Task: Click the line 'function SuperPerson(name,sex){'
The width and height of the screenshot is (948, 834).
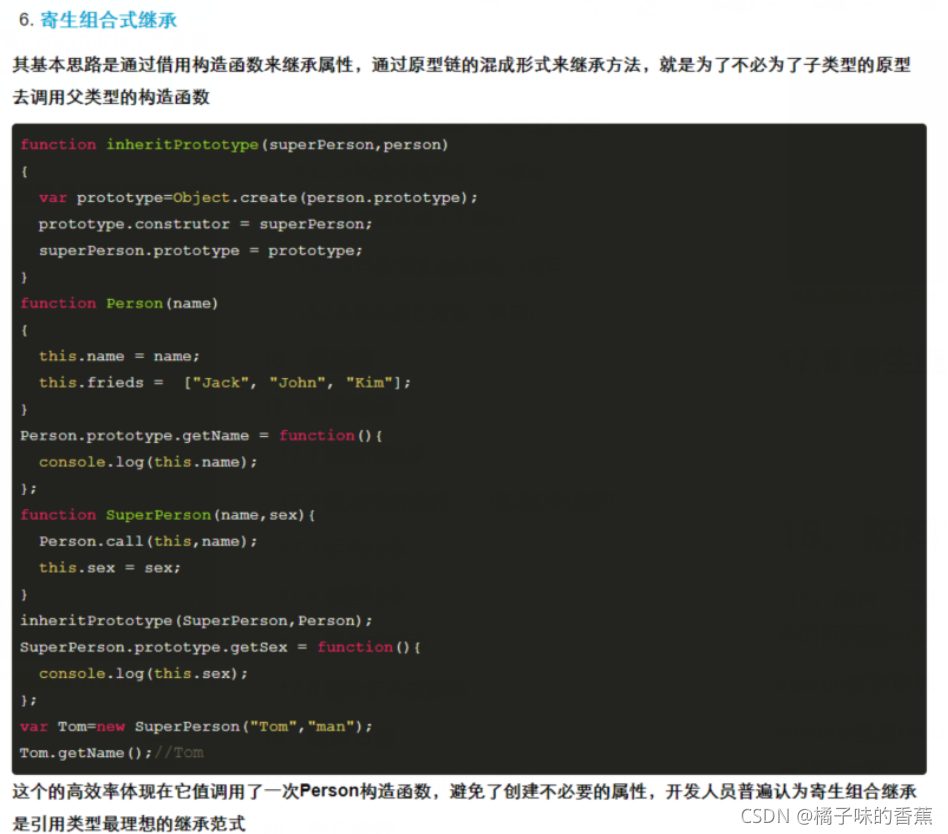Action: pyautogui.click(x=167, y=515)
